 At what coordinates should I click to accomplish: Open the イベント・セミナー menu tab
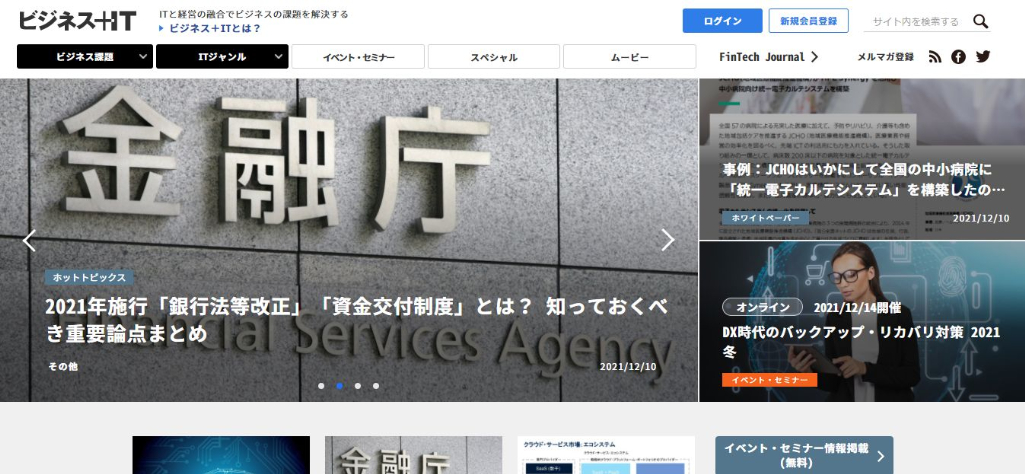coord(358,57)
